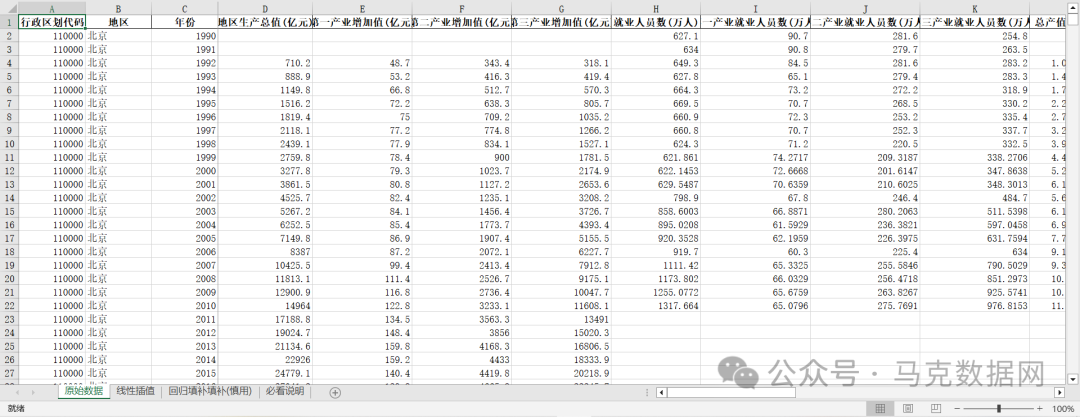Select primary industry cell 75
1080x417 pixels.
coord(362,116)
